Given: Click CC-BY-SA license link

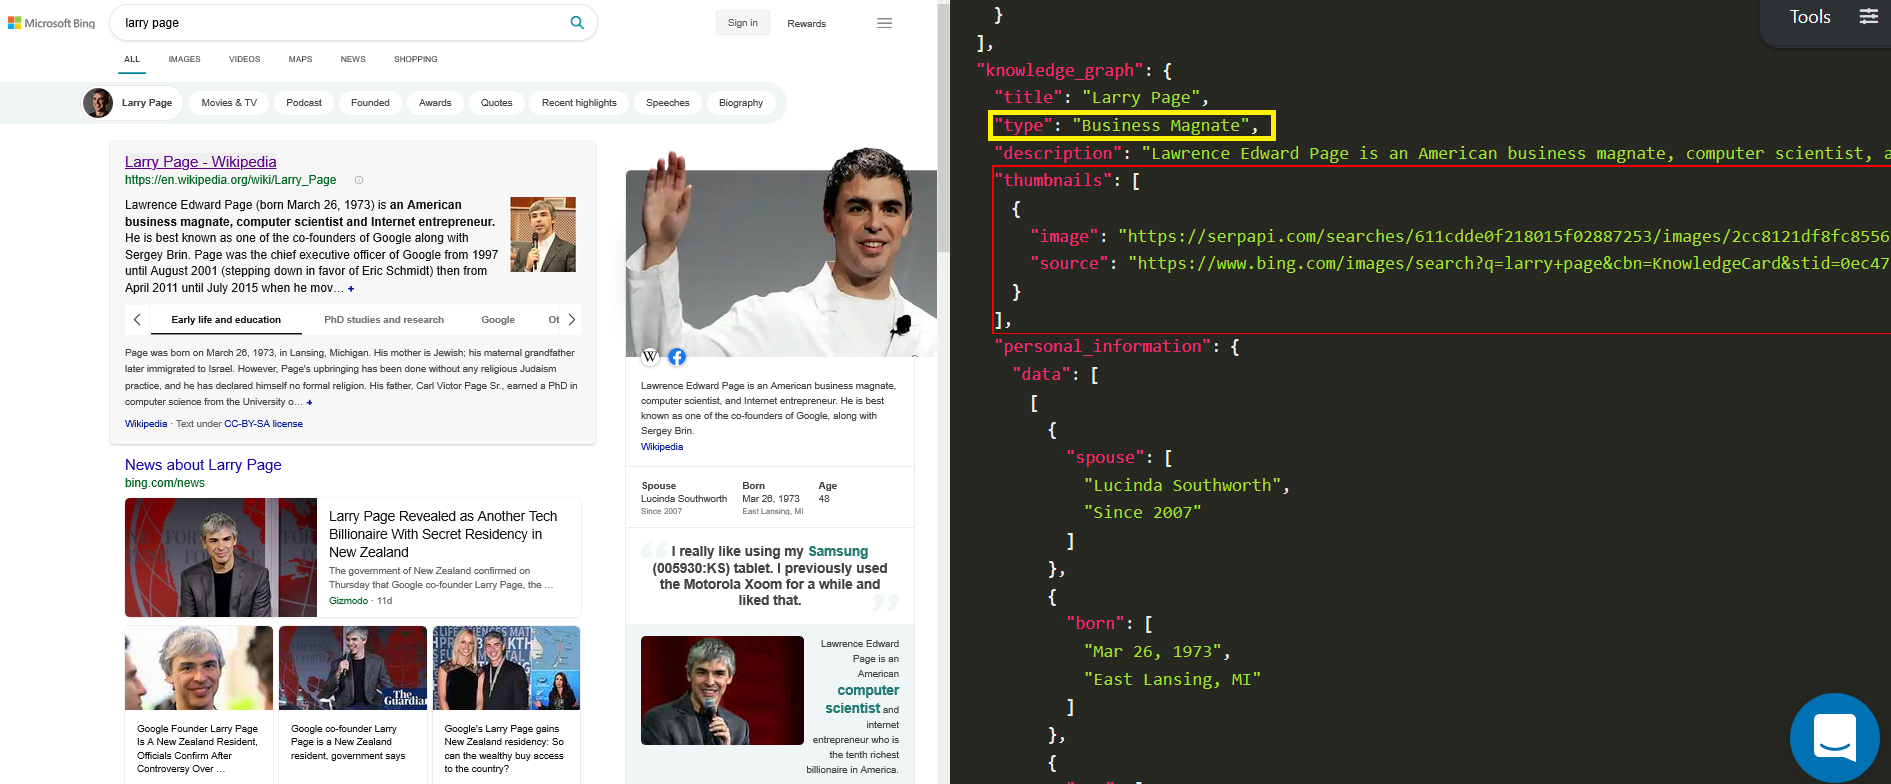Looking at the screenshot, I should (264, 424).
